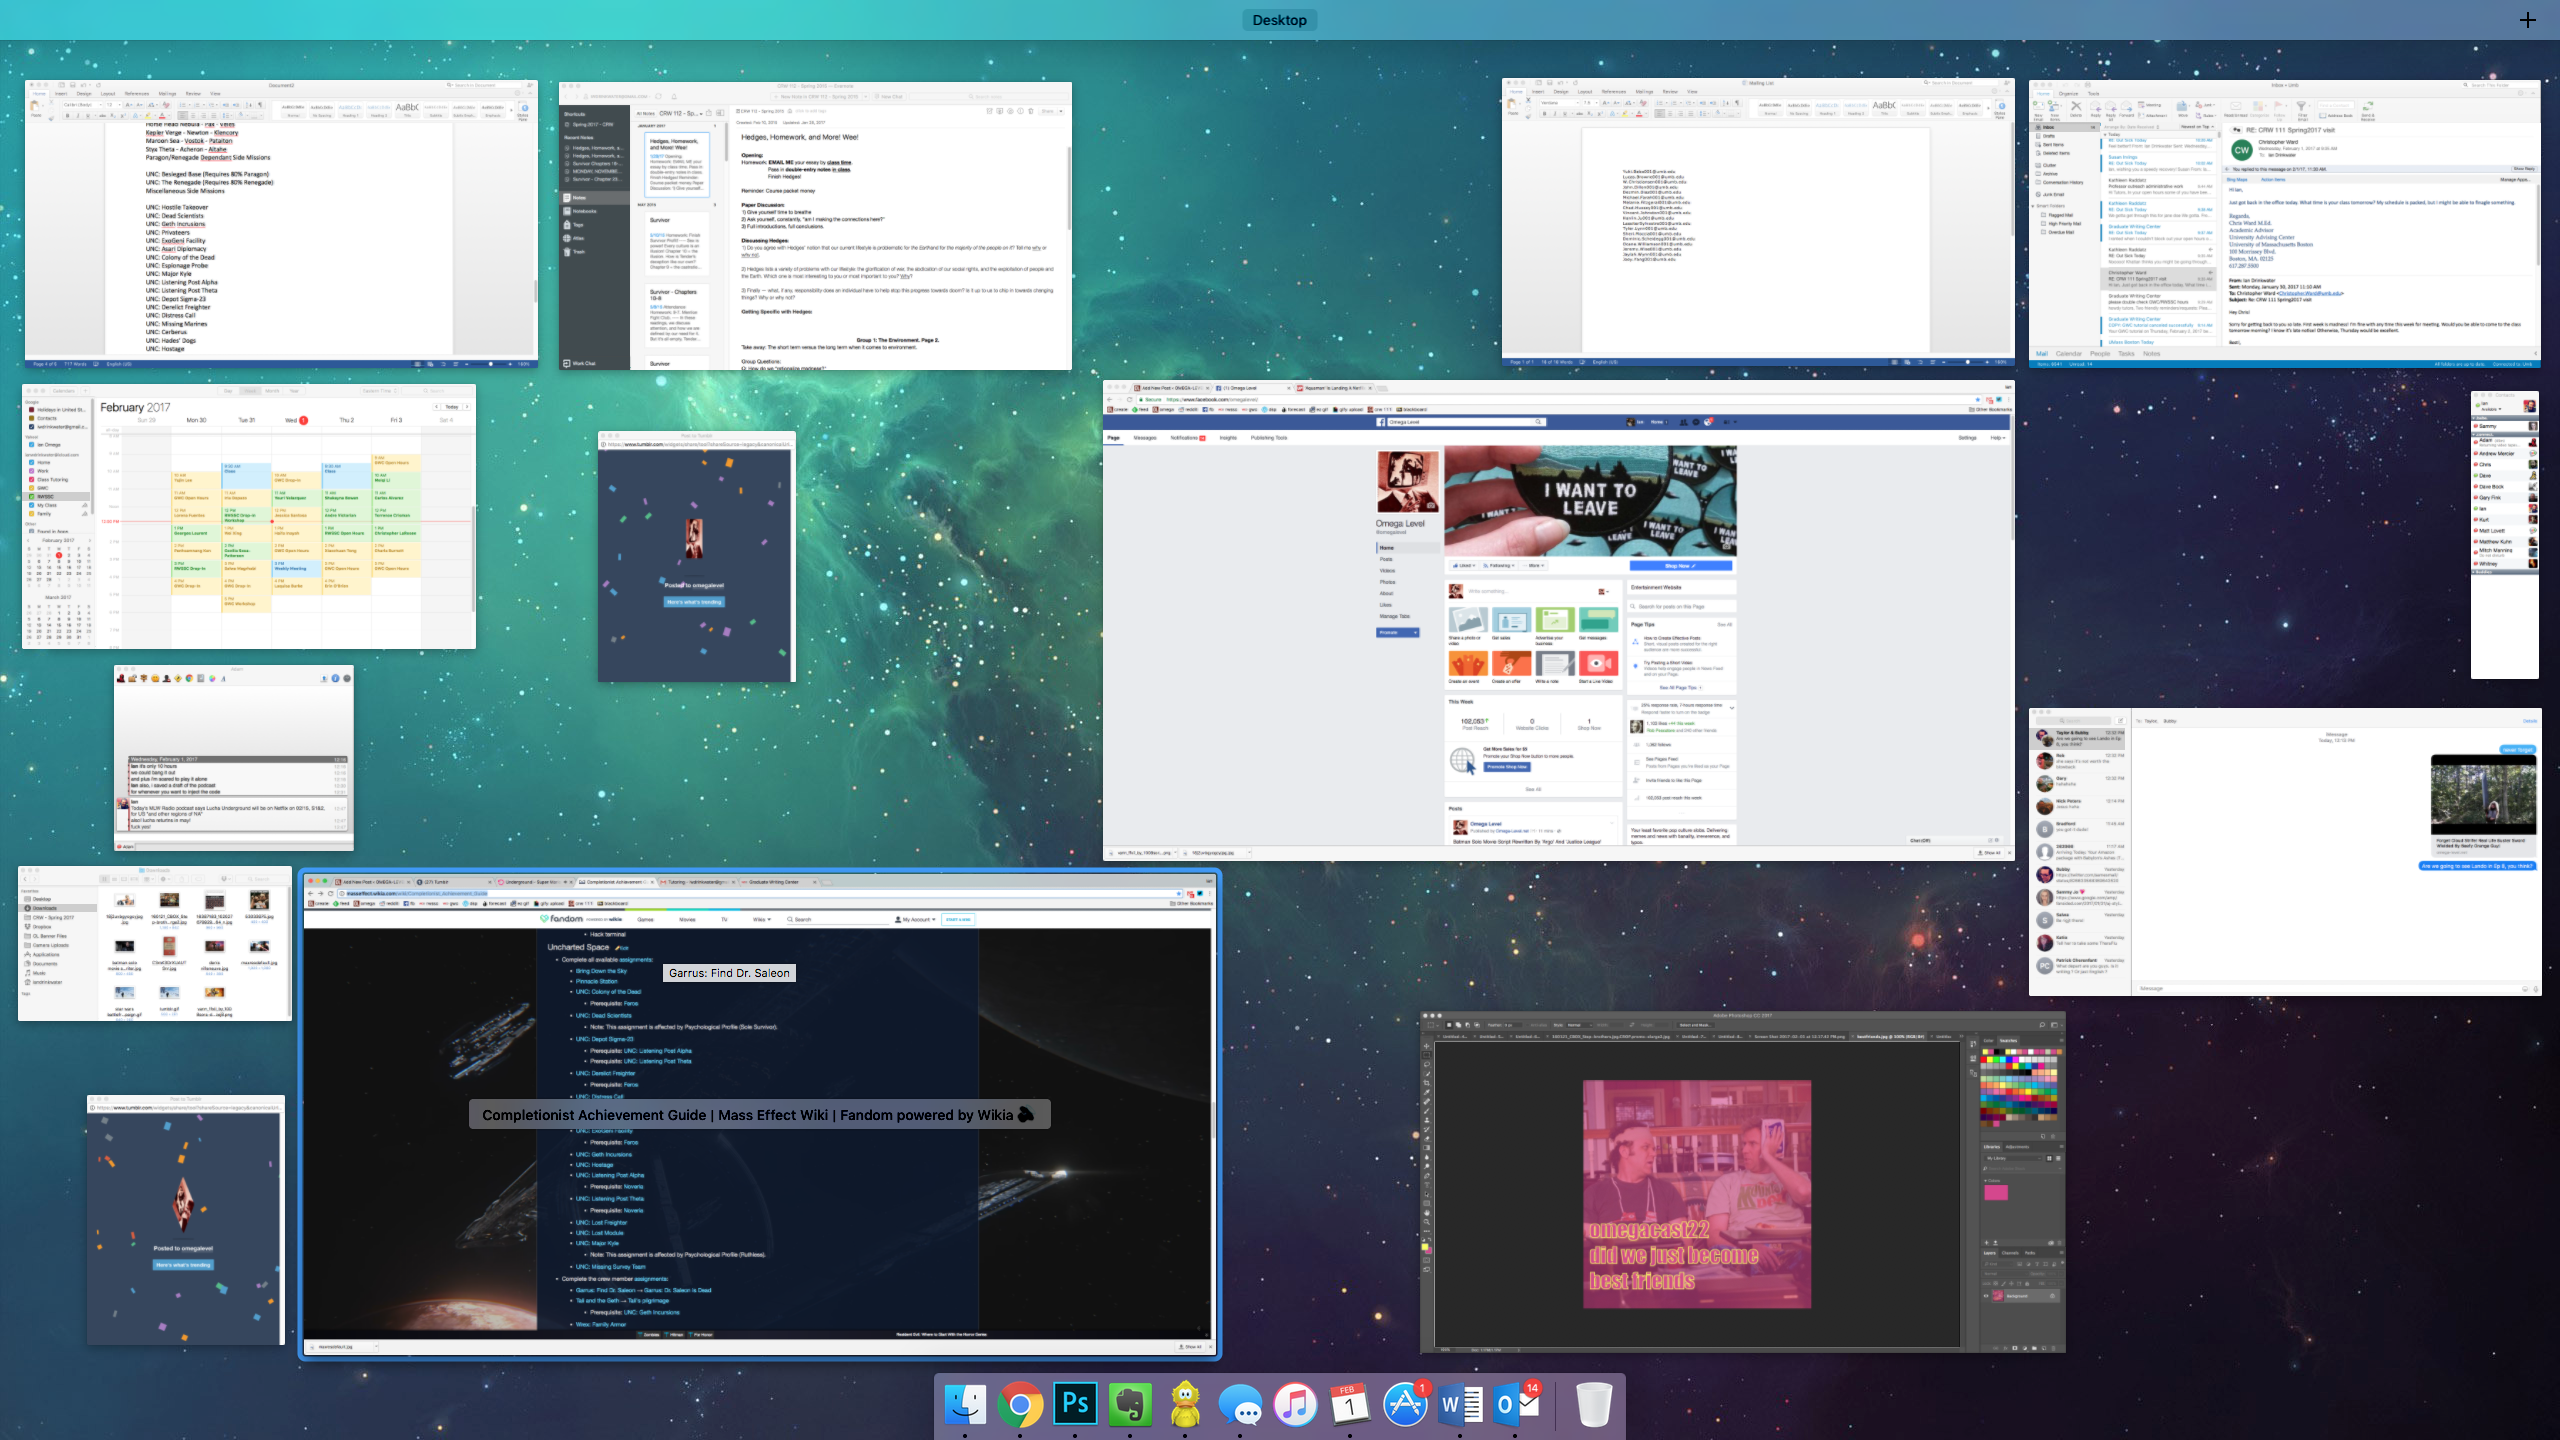The width and height of the screenshot is (2560, 1440).
Task: Switch to the (27) Tumblr Chrome tab
Action: click(455, 882)
